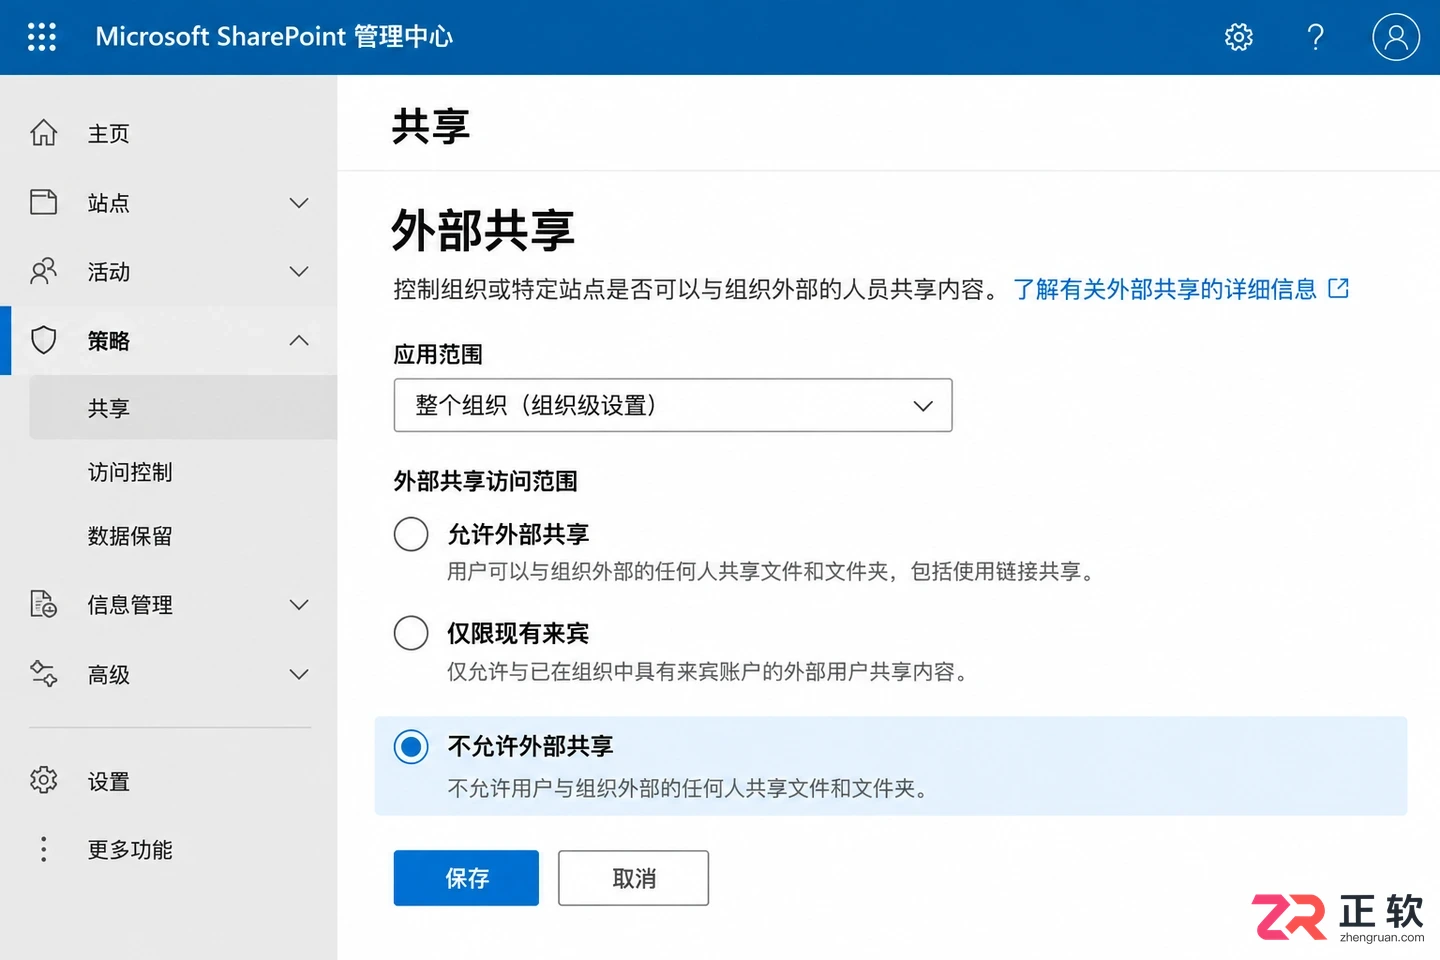Image resolution: width=1440 pixels, height=960 pixels.
Task: Collapse the 策略 section chevron
Action: 299,341
